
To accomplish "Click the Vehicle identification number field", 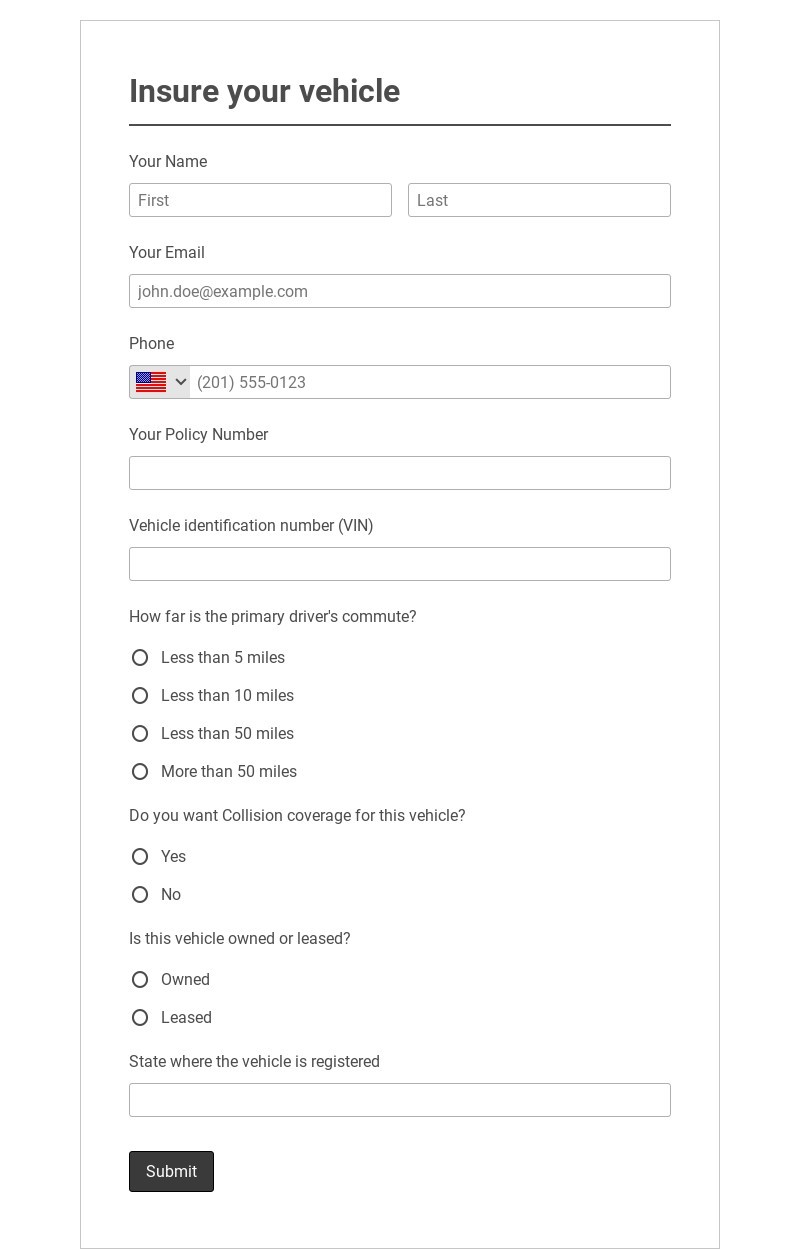I will coord(400,564).
